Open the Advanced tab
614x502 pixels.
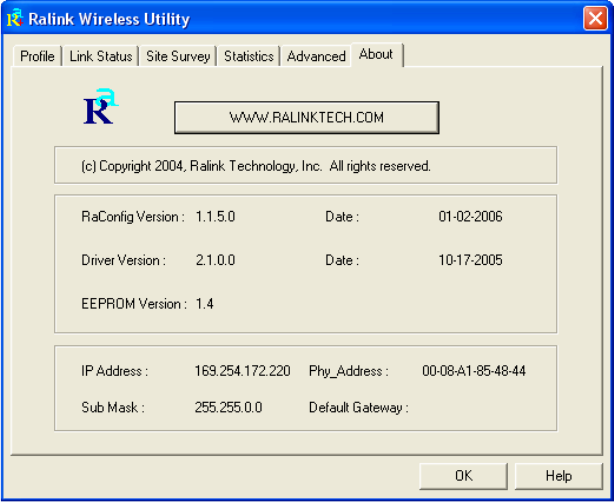click(316, 56)
